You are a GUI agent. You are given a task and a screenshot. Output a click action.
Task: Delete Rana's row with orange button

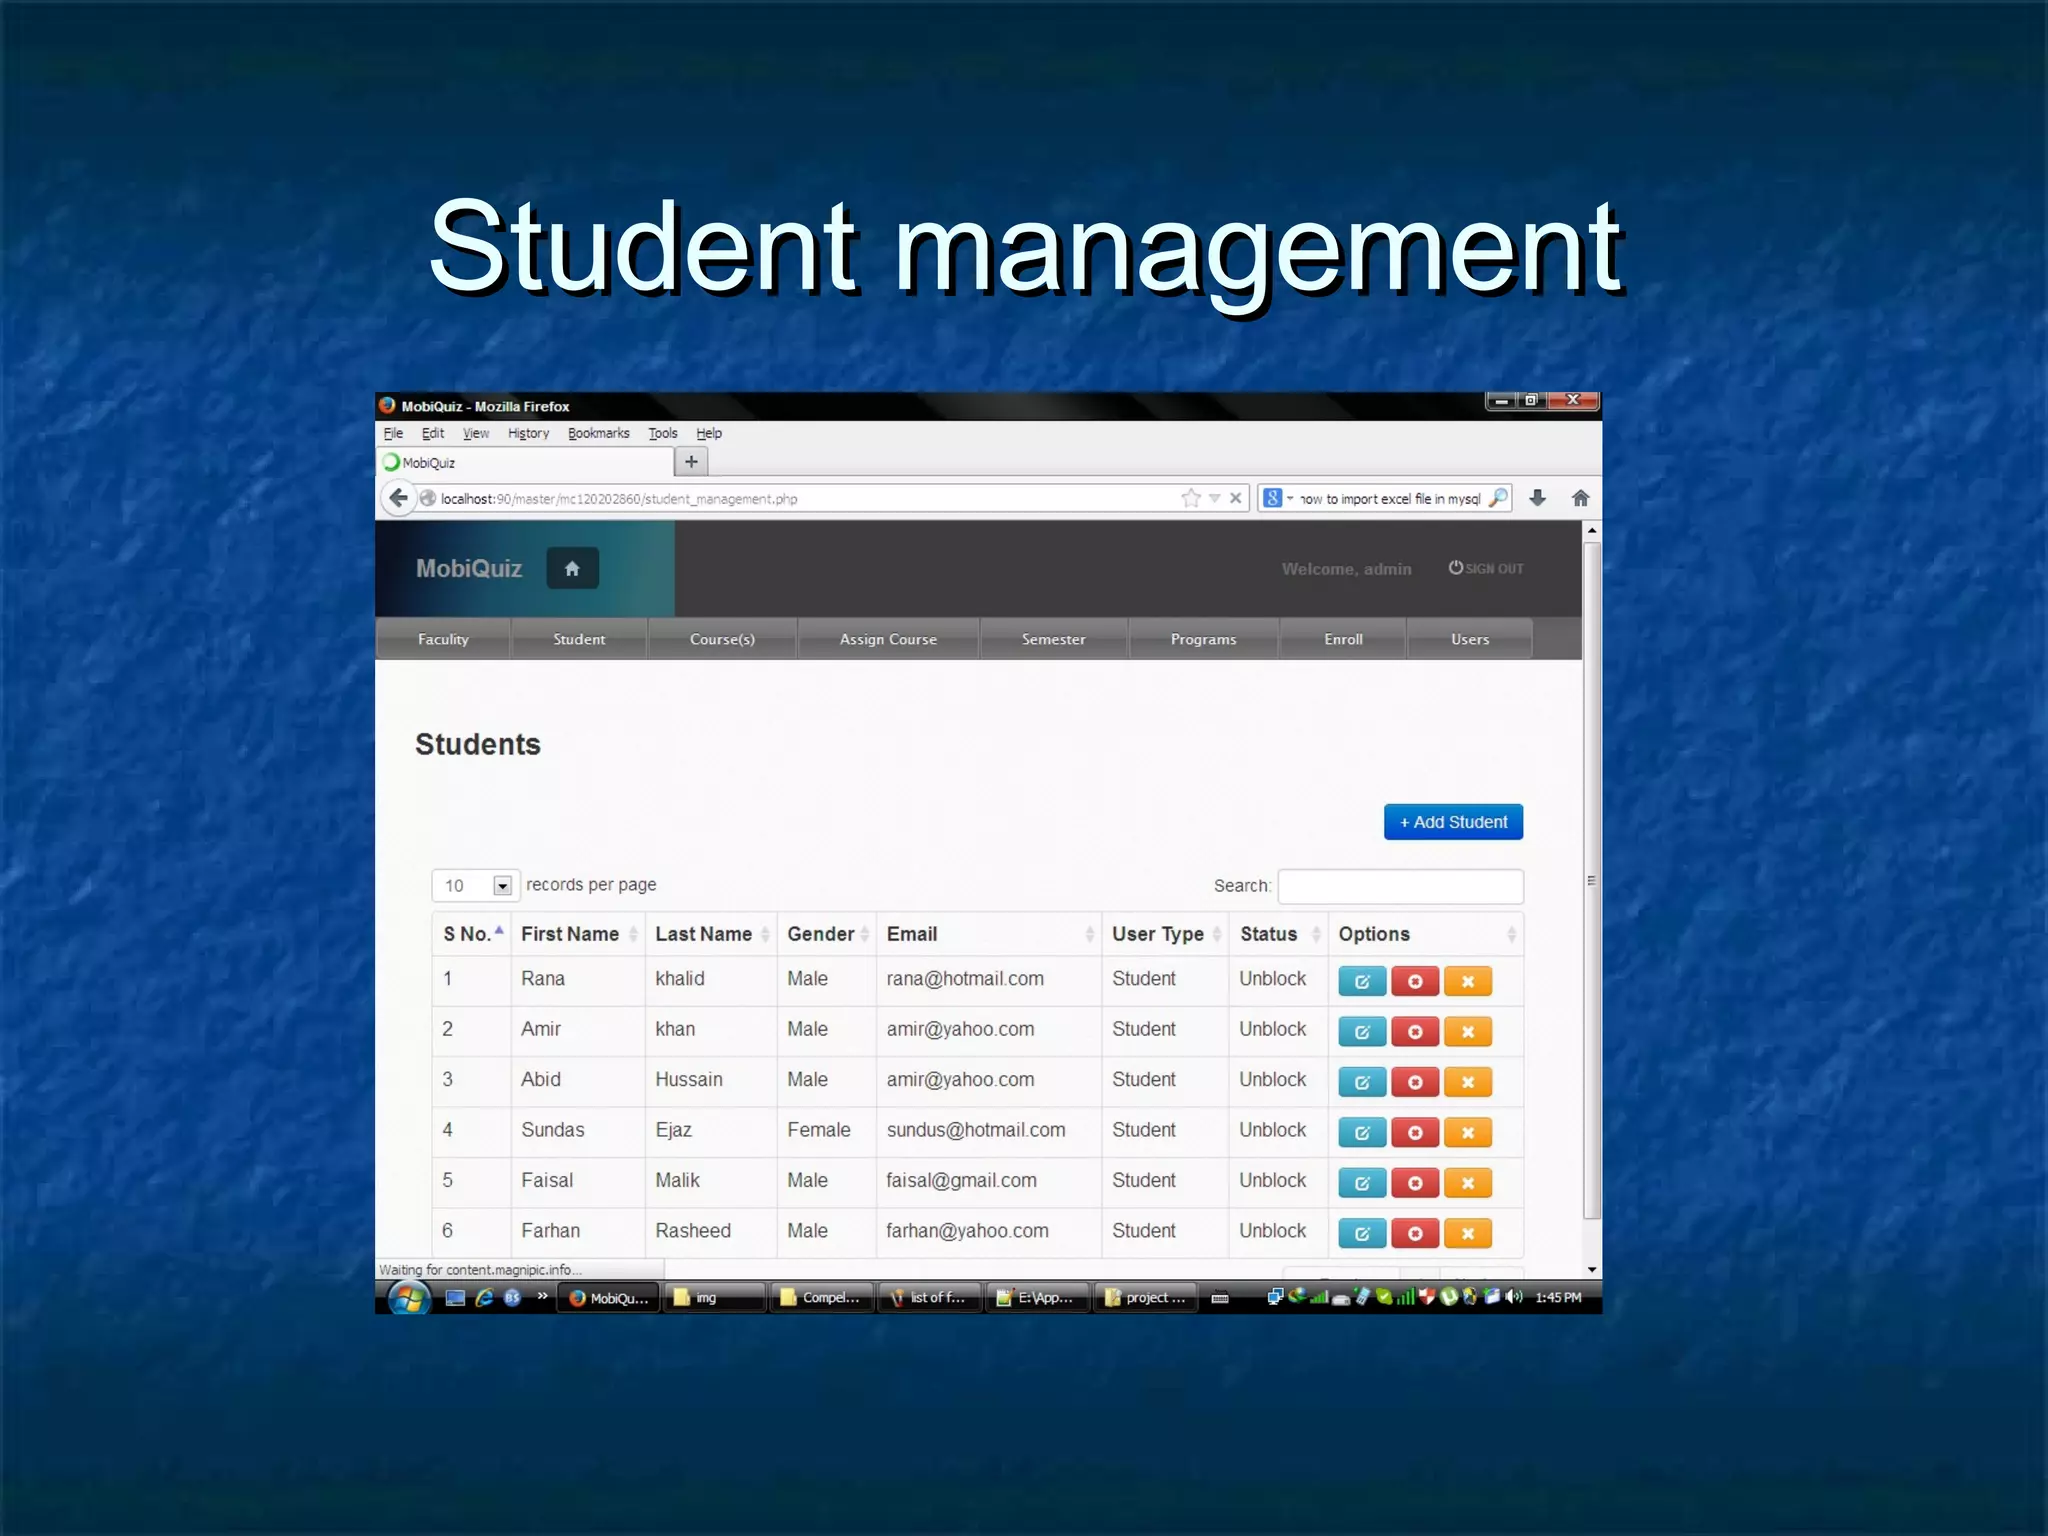(x=1468, y=981)
